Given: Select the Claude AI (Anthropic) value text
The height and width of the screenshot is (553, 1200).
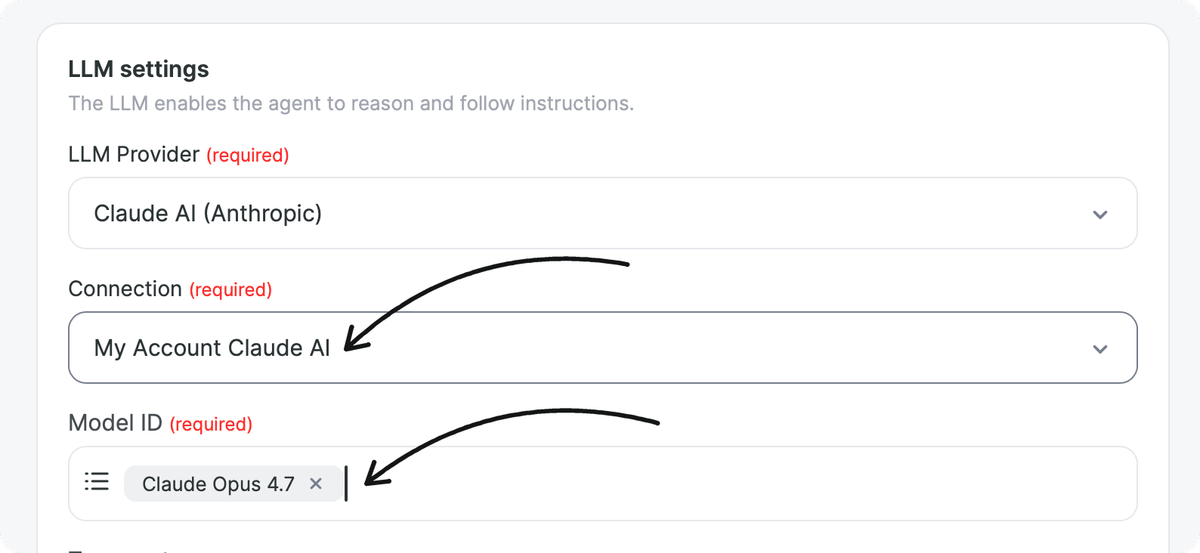Looking at the screenshot, I should (208, 214).
